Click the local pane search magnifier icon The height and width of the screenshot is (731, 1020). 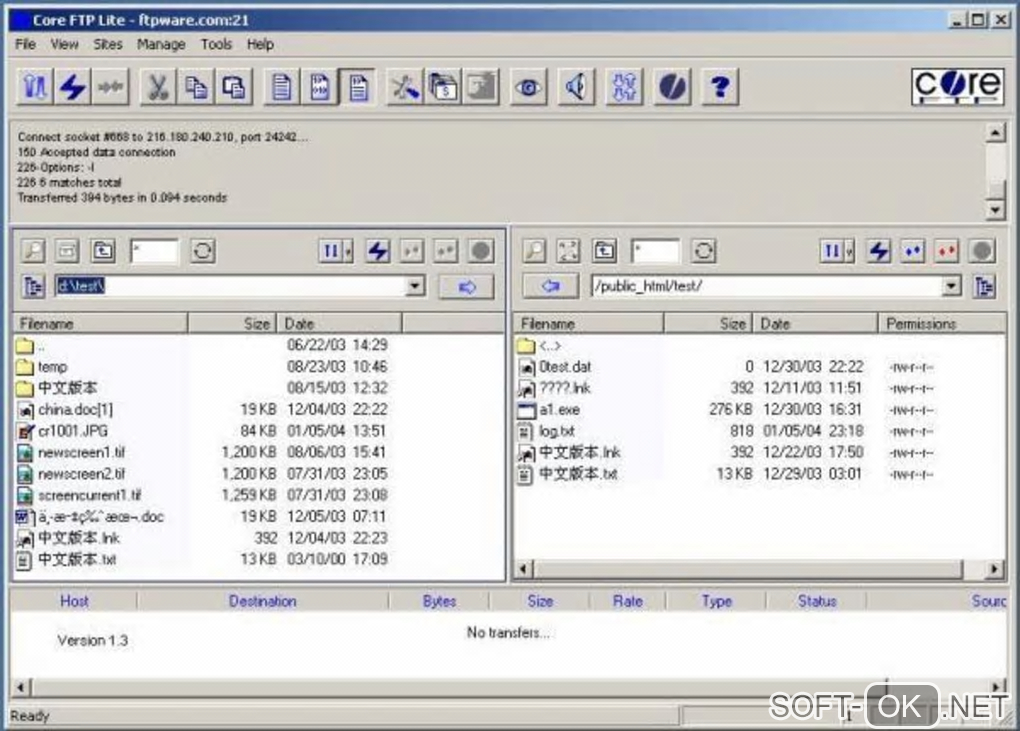[33, 250]
